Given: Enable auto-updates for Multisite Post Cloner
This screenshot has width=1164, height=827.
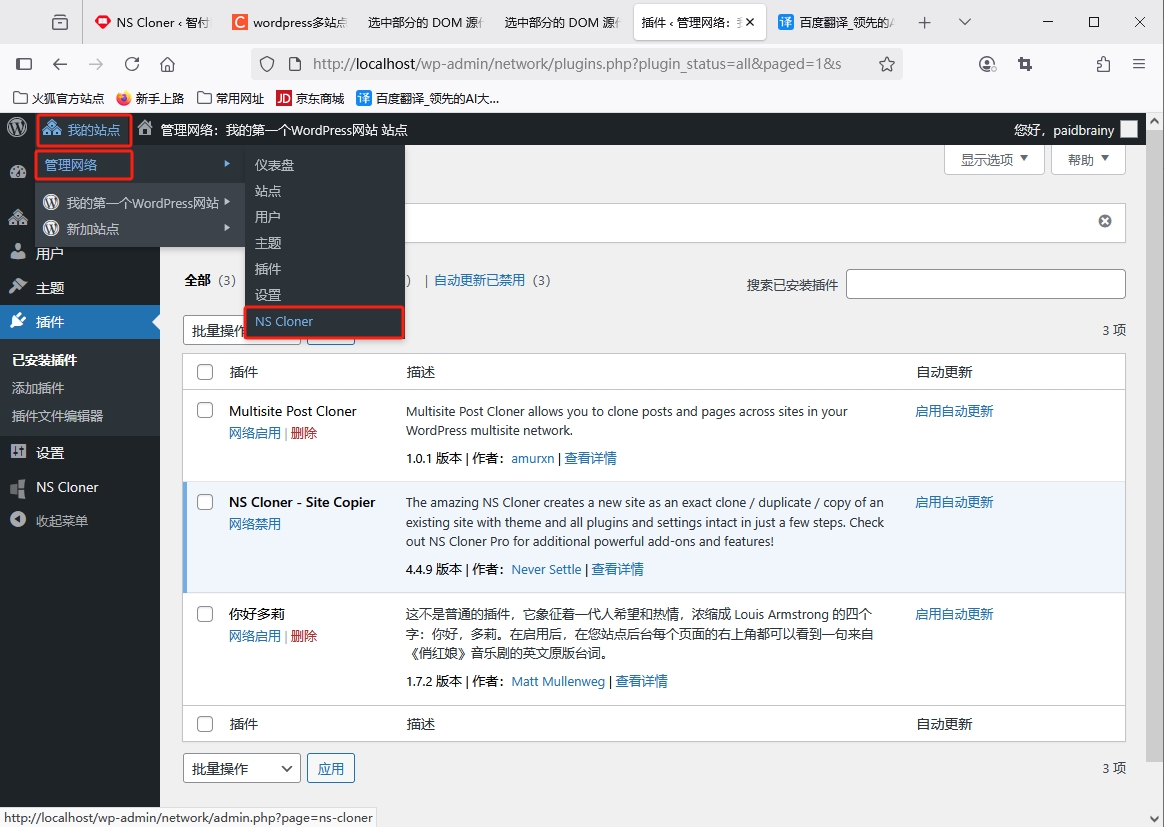Looking at the screenshot, I should point(954,411).
